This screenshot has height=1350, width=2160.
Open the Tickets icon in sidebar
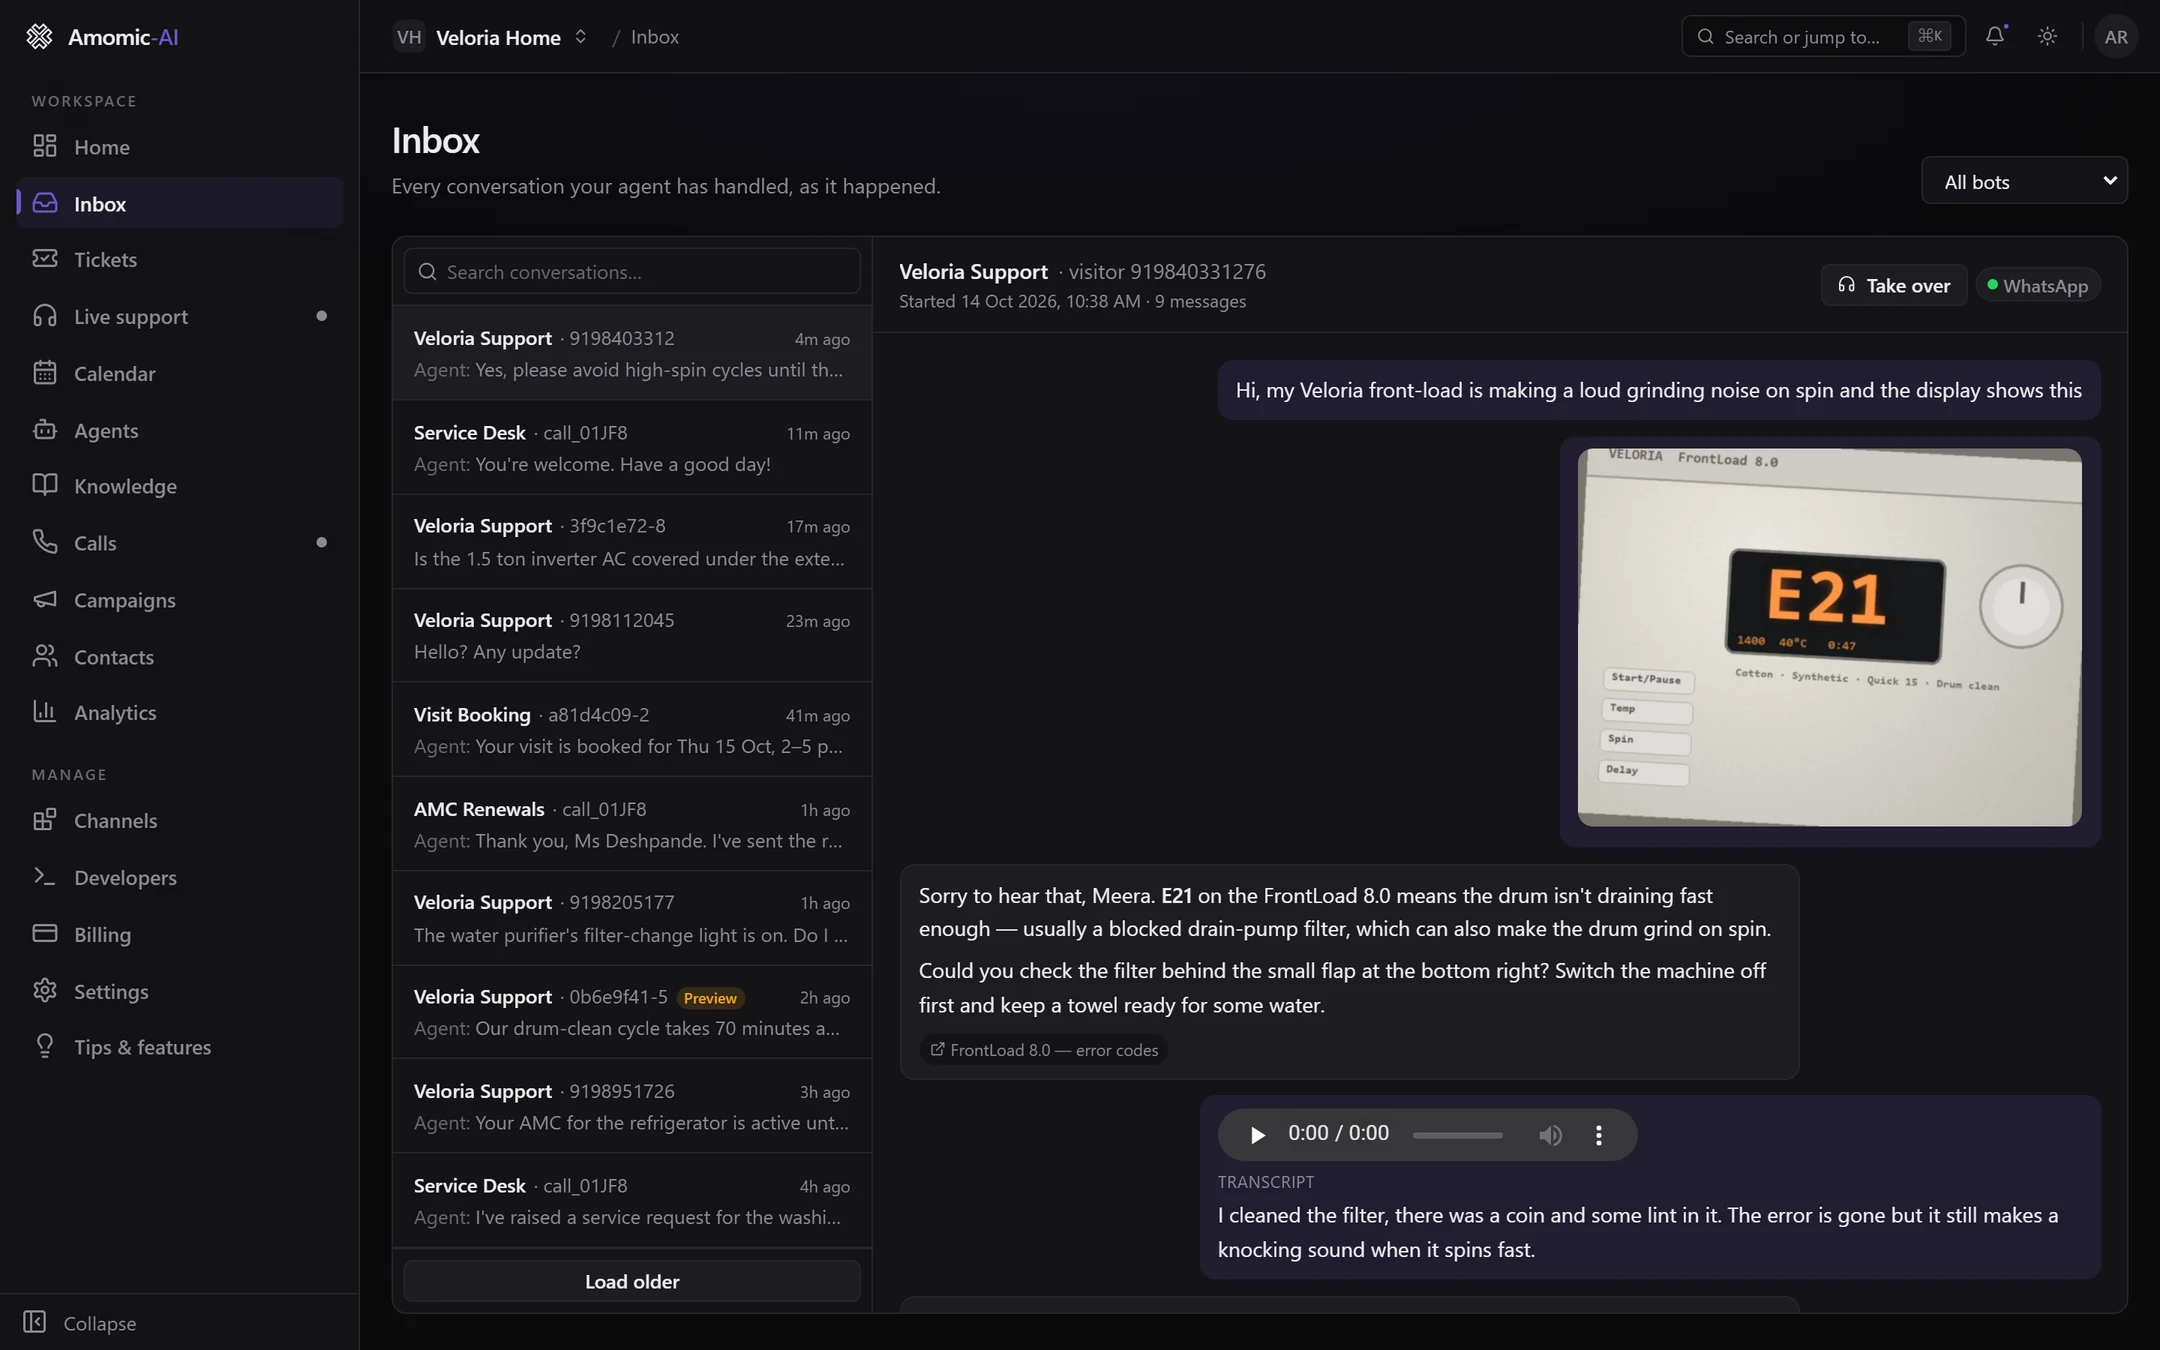(x=44, y=259)
